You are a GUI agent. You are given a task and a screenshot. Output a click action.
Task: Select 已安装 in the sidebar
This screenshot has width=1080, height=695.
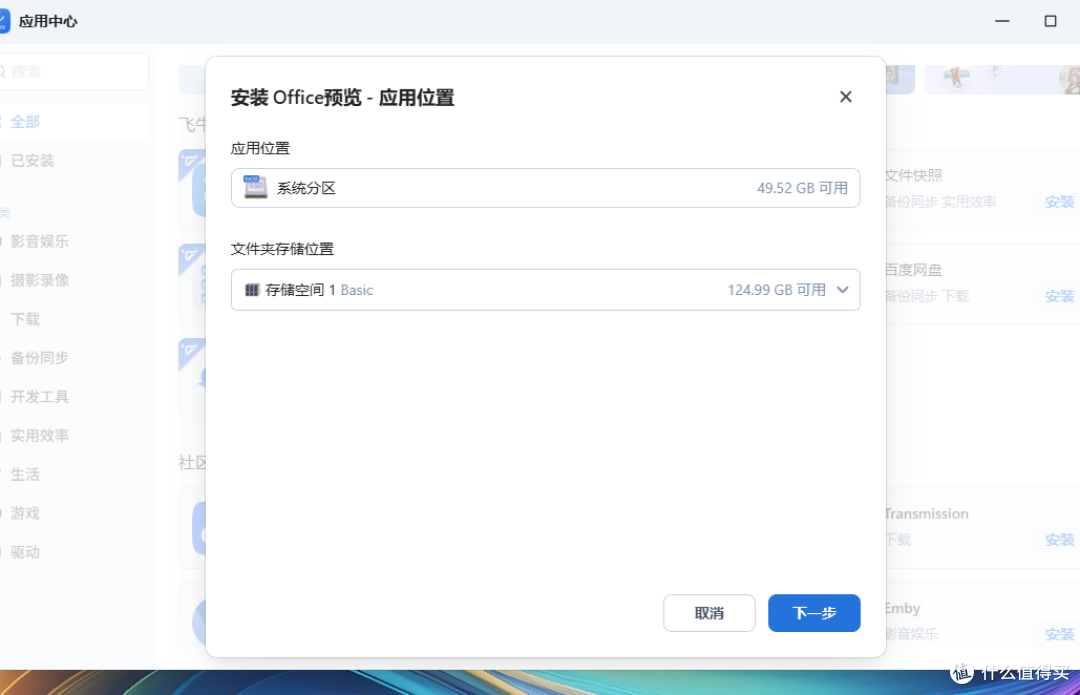32,160
